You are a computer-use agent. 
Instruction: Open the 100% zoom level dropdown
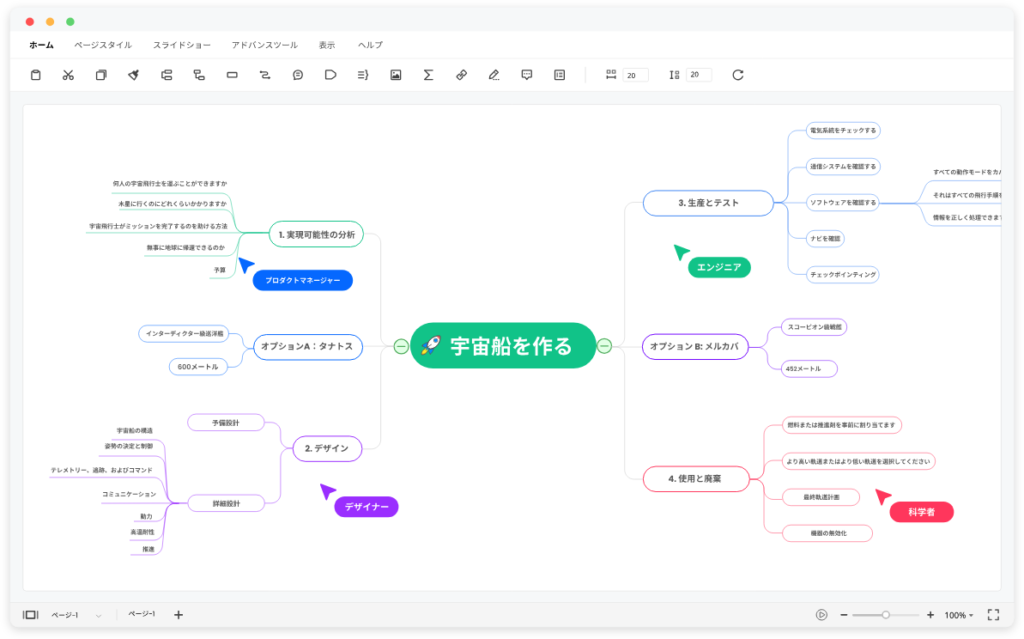tap(959, 615)
